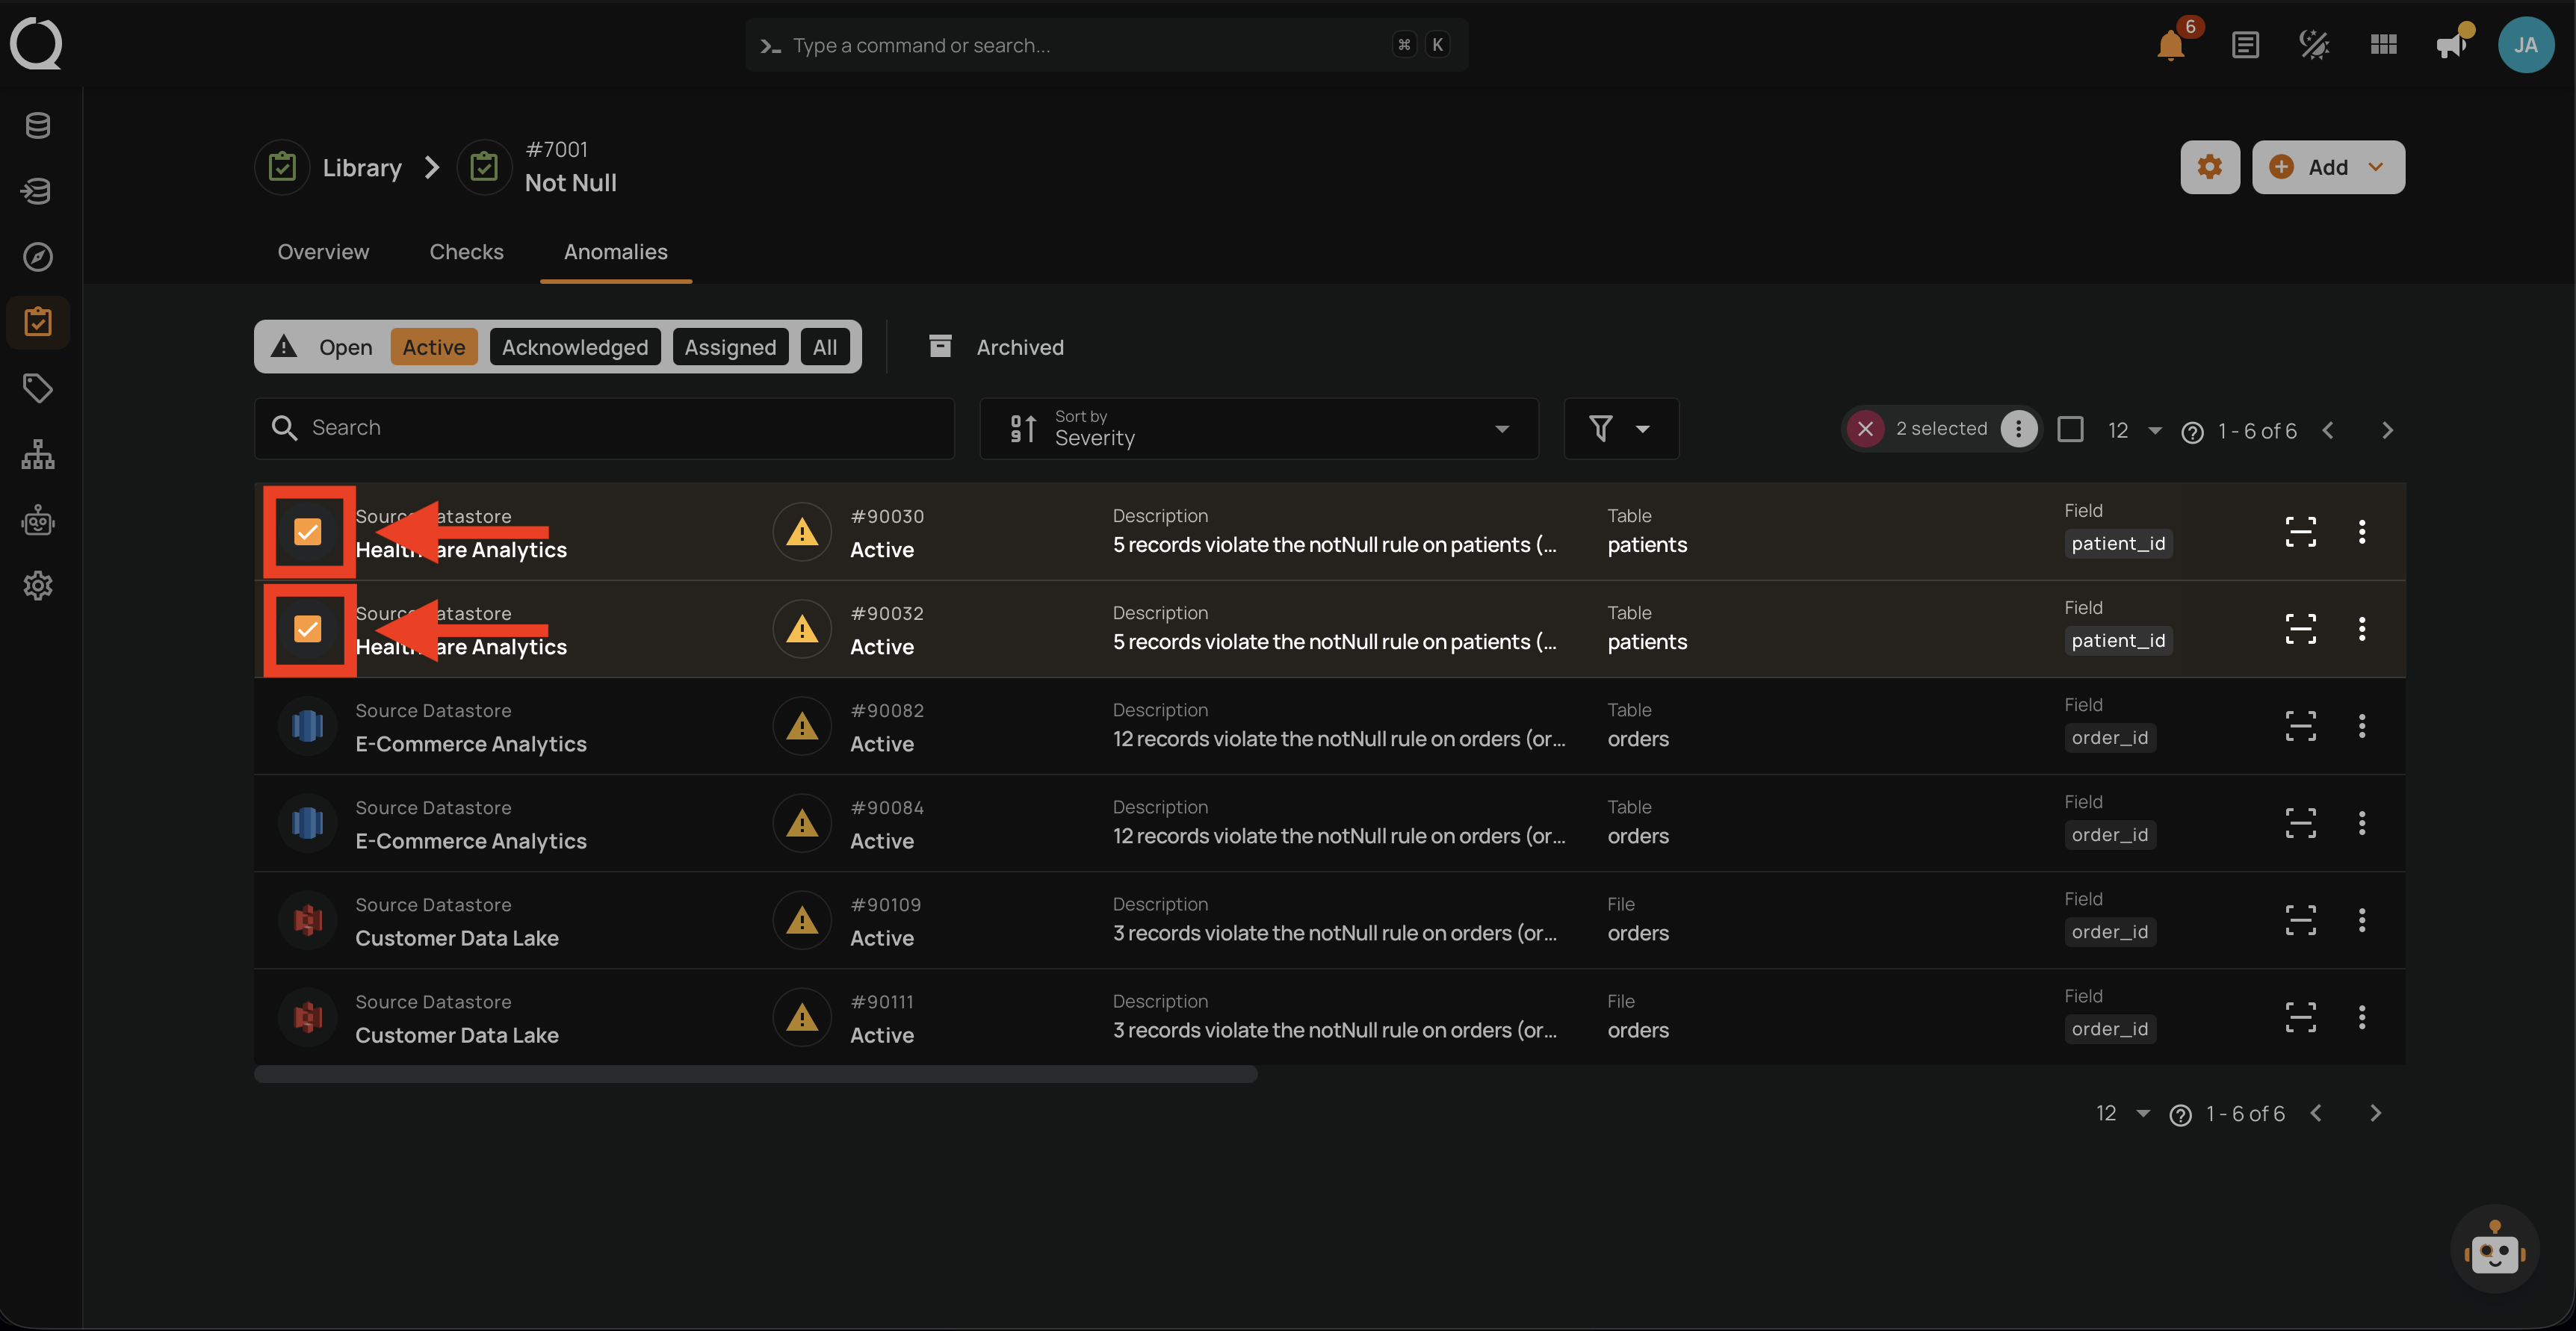Open preview for anomaly #90111
The width and height of the screenshot is (2576, 1331).
point(2300,1017)
